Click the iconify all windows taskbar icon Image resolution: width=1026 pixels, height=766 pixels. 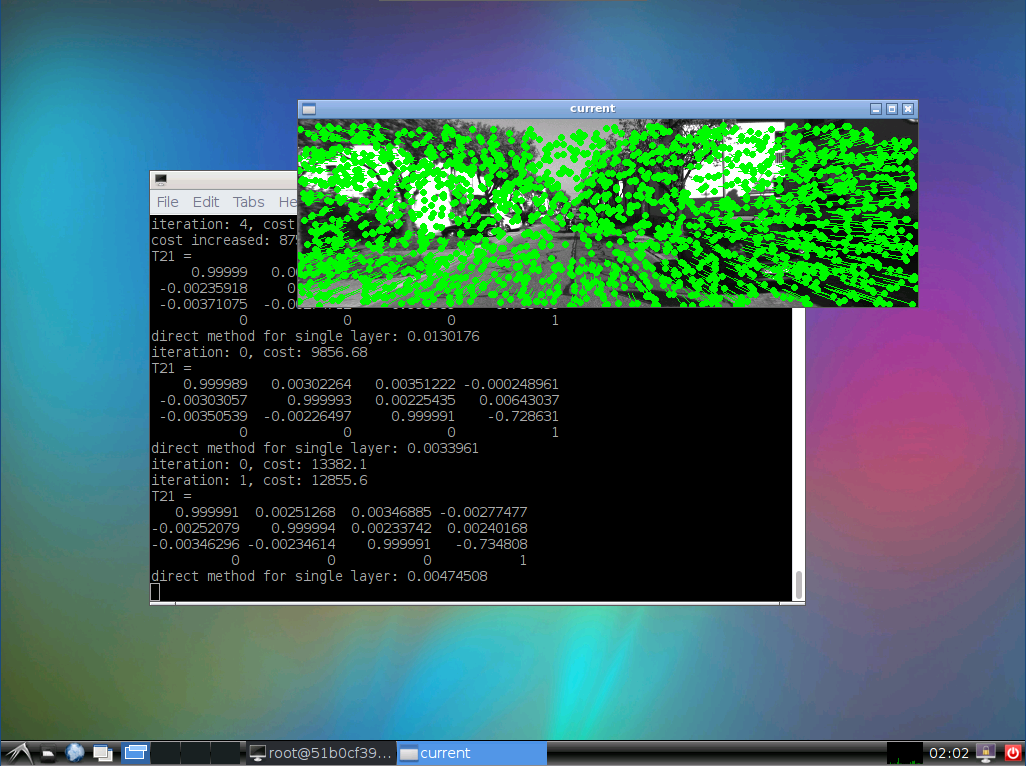pyautogui.click(x=103, y=754)
